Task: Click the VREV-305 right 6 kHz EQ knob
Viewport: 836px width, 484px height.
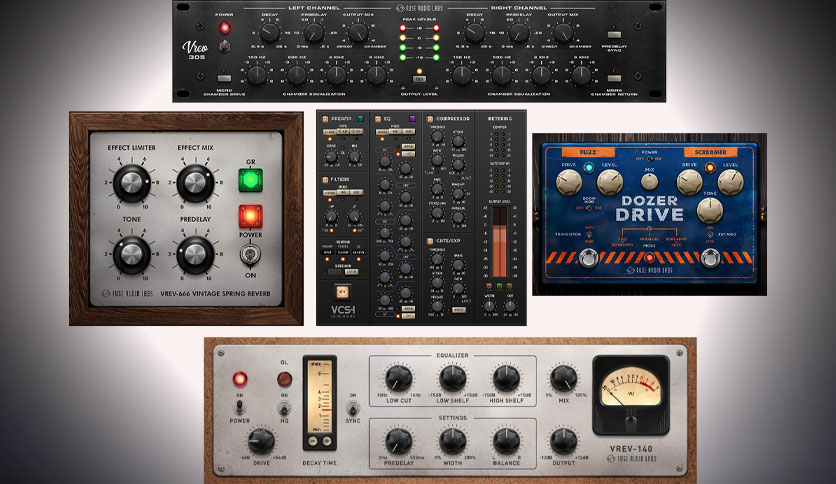Action: pos(581,75)
